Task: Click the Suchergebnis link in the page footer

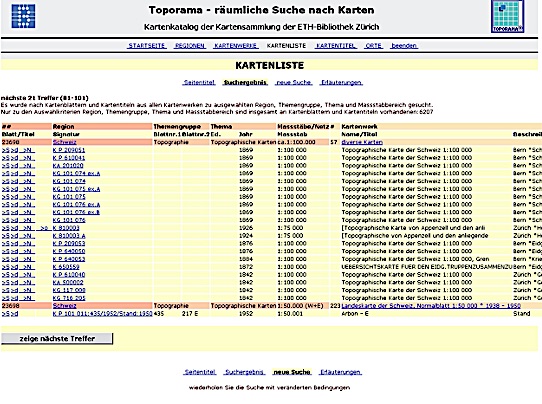Action: (x=244, y=372)
